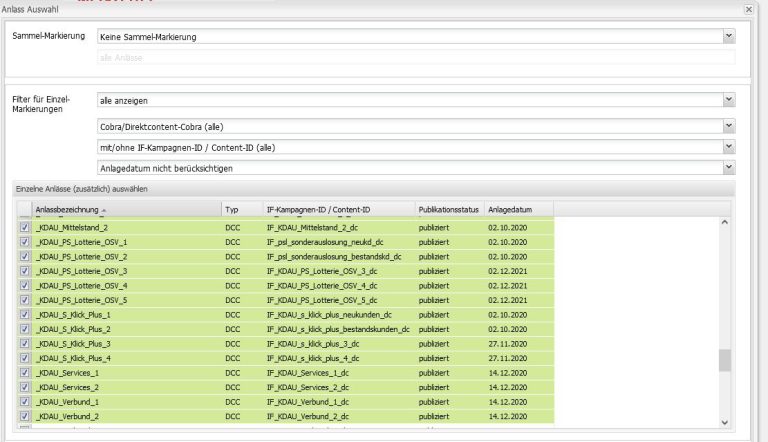Open the IF-Kampagnen-ID / Content-ID filter dropdown
Screen dimensions: 768x442
point(729,147)
